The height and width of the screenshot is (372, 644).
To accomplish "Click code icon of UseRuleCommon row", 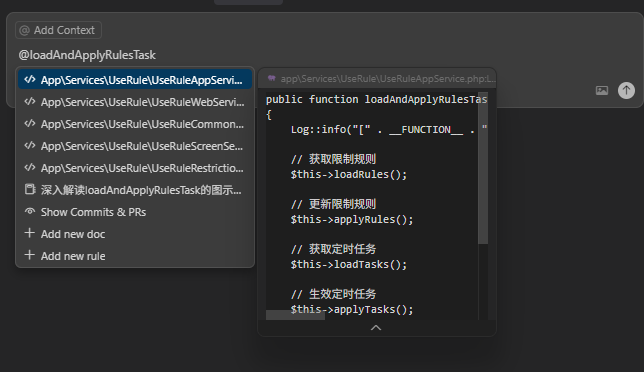I will (x=30, y=124).
